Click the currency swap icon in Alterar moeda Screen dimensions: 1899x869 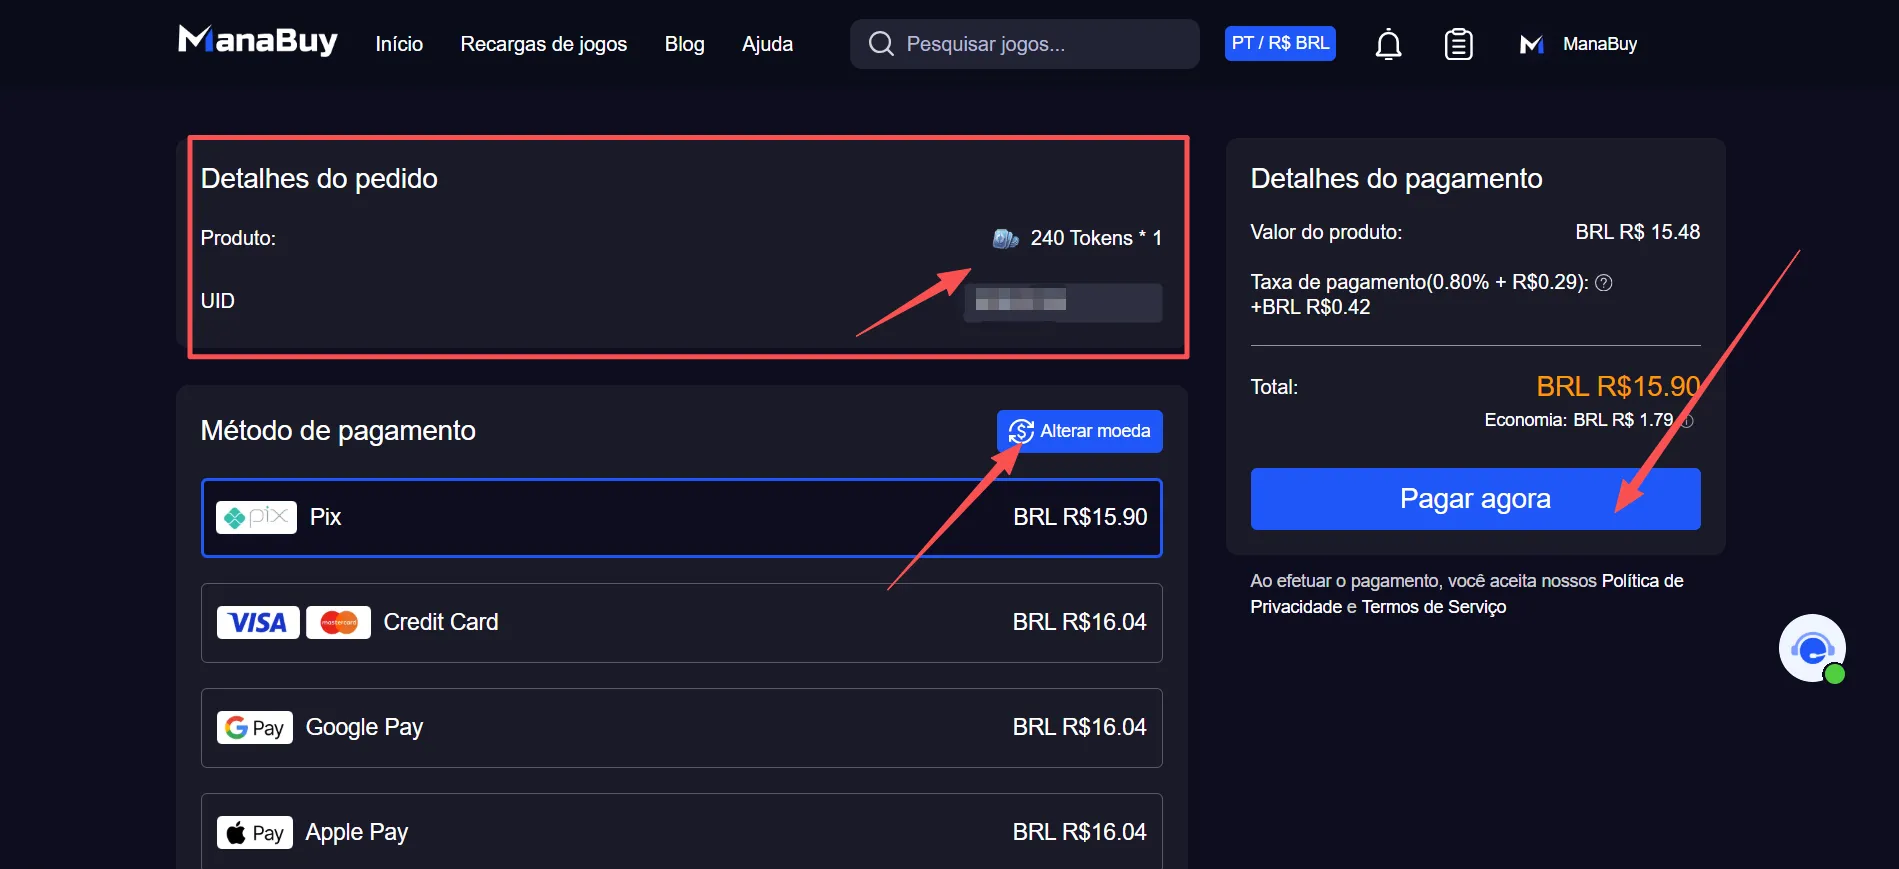pyautogui.click(x=1021, y=431)
